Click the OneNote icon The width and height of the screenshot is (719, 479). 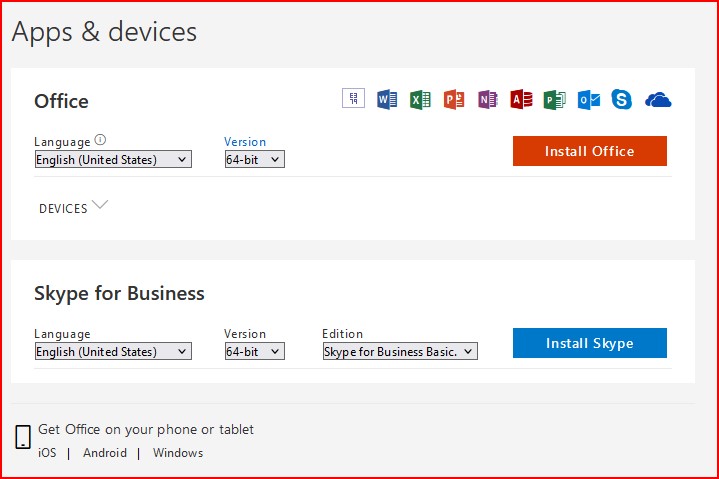click(x=487, y=99)
